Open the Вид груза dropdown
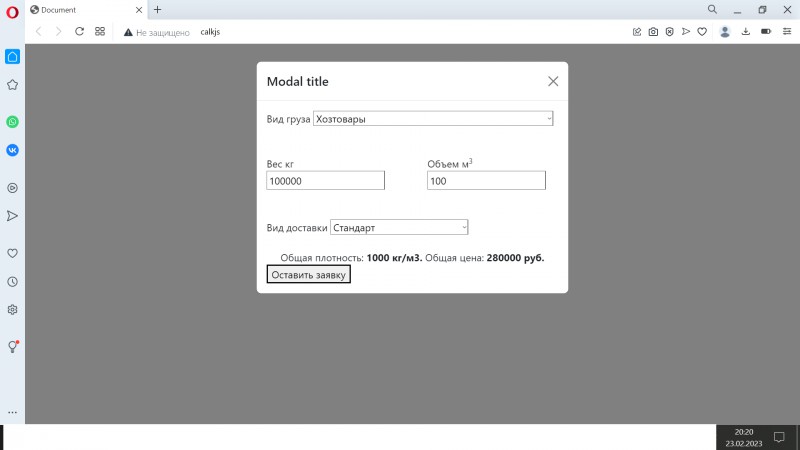The width and height of the screenshot is (800, 450). point(433,119)
